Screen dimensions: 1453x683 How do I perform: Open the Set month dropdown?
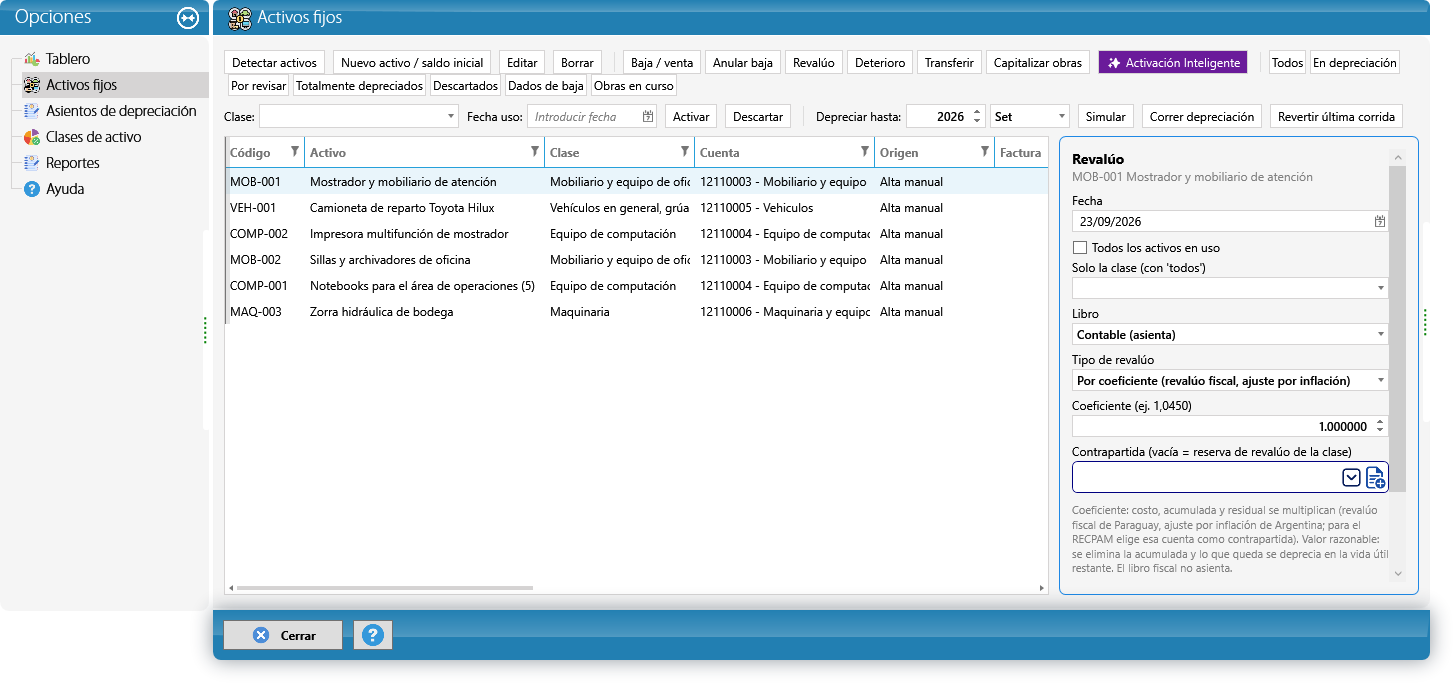click(1061, 117)
